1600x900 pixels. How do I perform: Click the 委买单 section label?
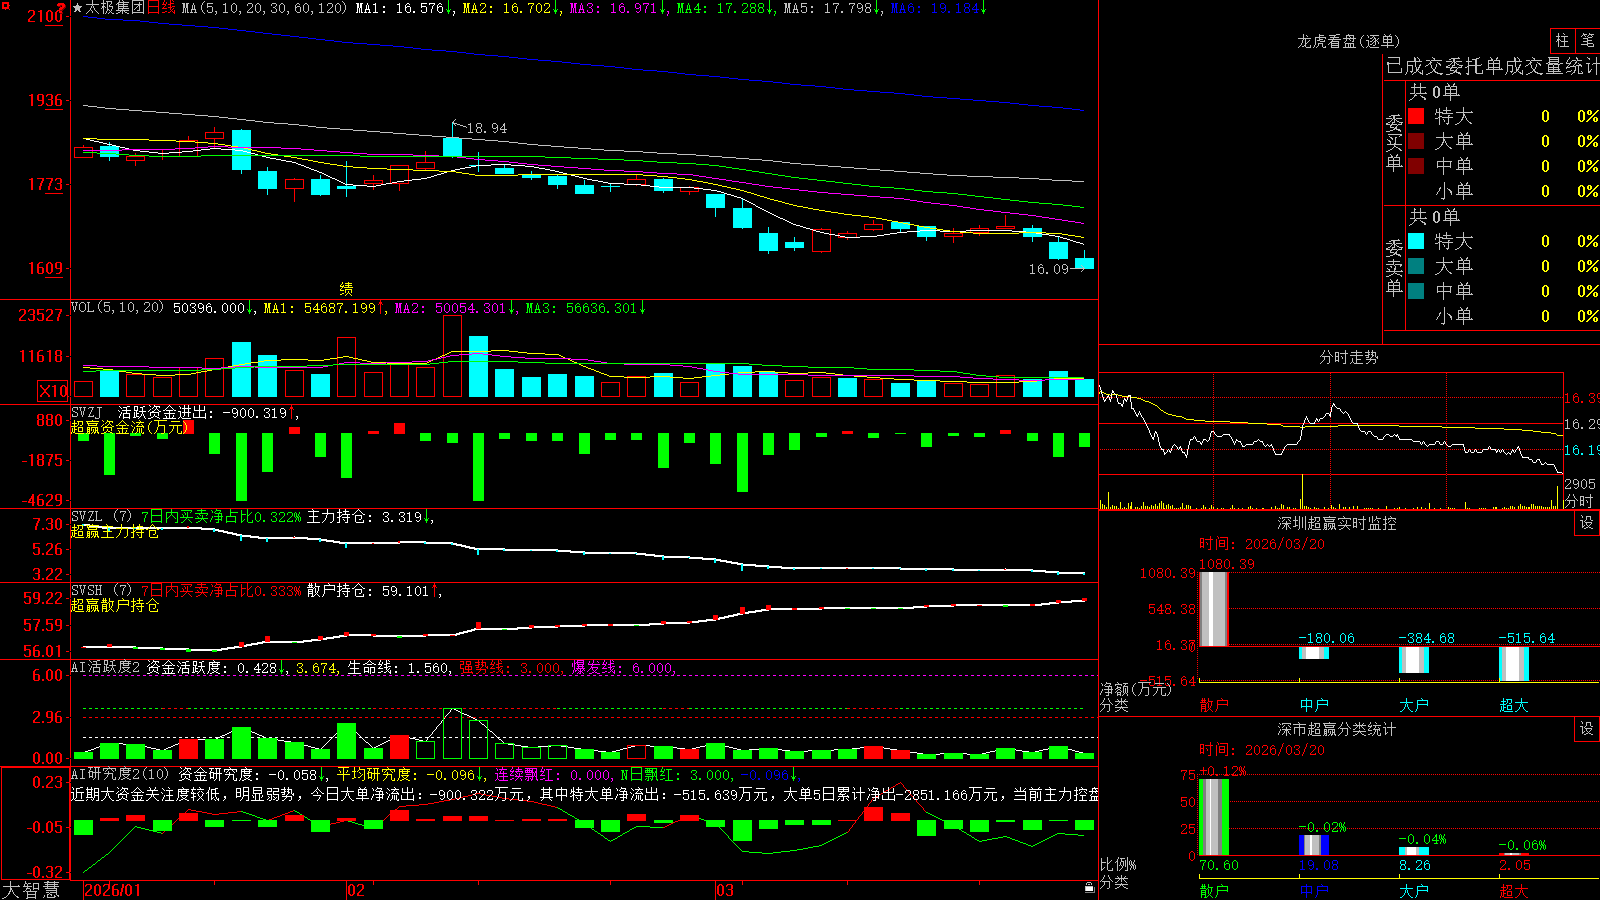click(x=1394, y=142)
